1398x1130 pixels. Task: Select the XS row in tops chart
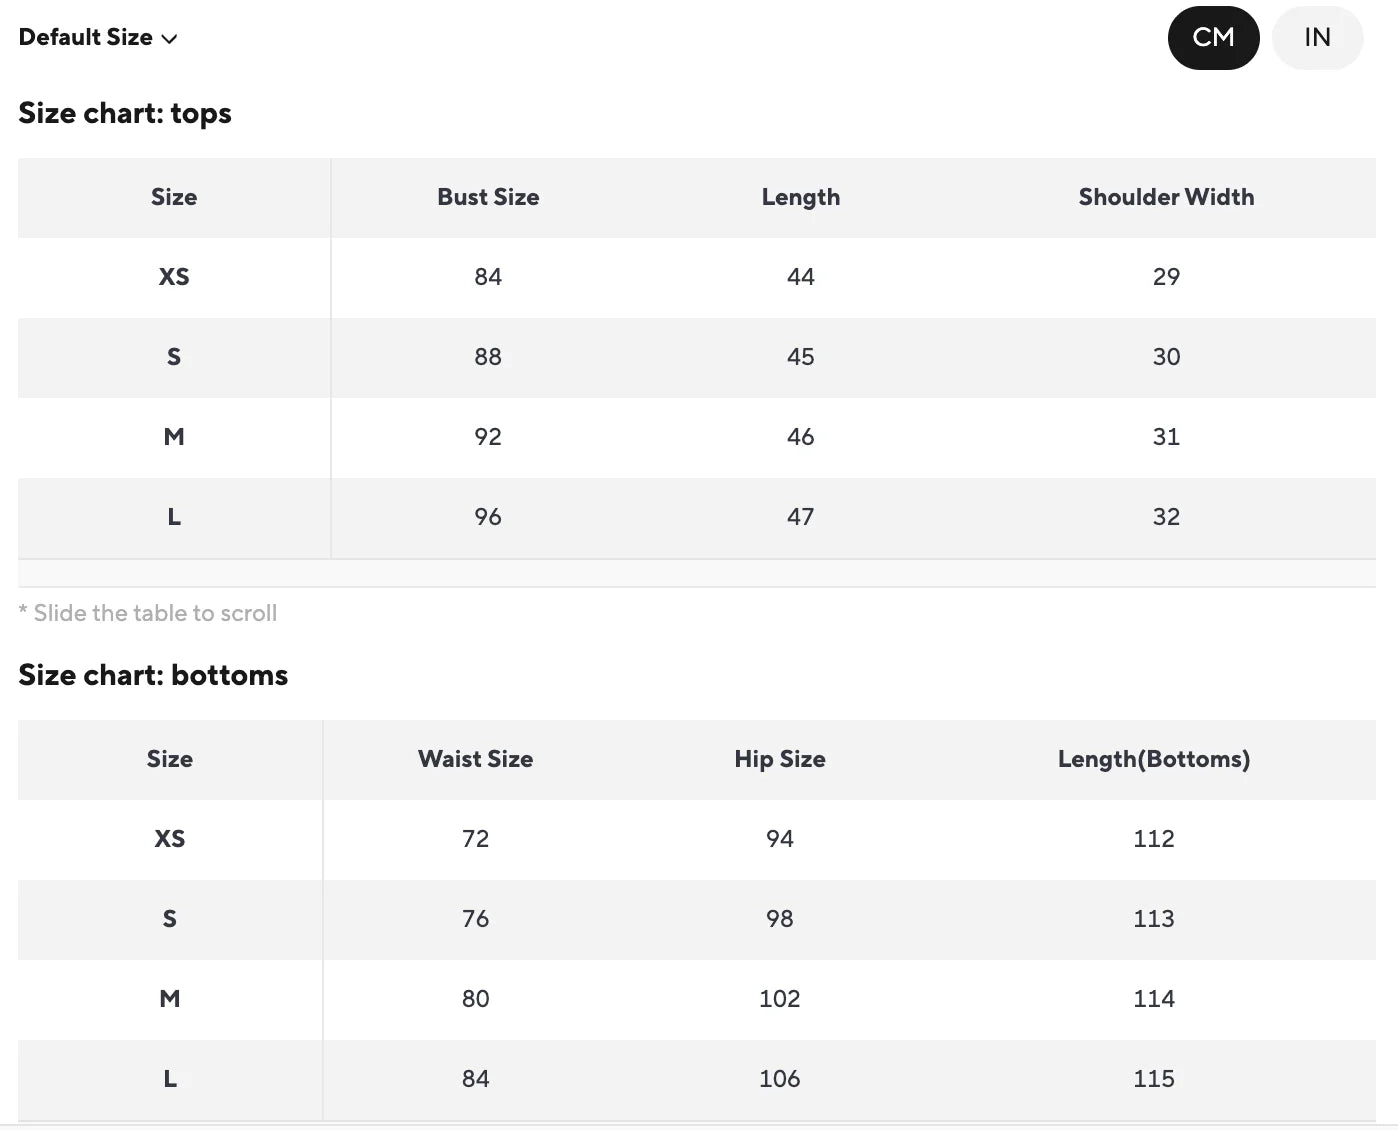click(x=697, y=277)
